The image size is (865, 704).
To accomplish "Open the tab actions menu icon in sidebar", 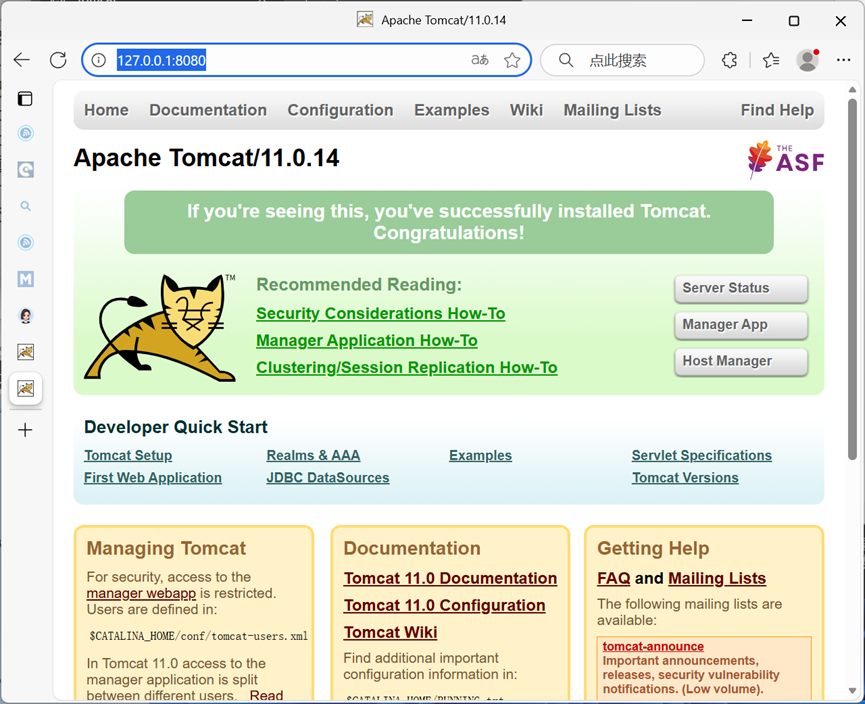I will pyautogui.click(x=25, y=99).
